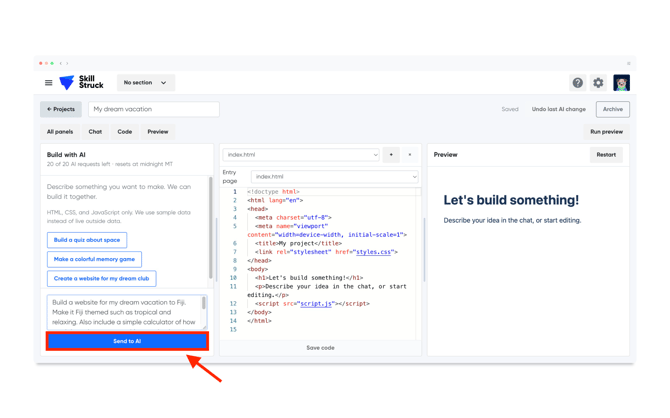Choose Make a colorful memory game suggestion
This screenshot has width=670, height=418.
point(94,259)
